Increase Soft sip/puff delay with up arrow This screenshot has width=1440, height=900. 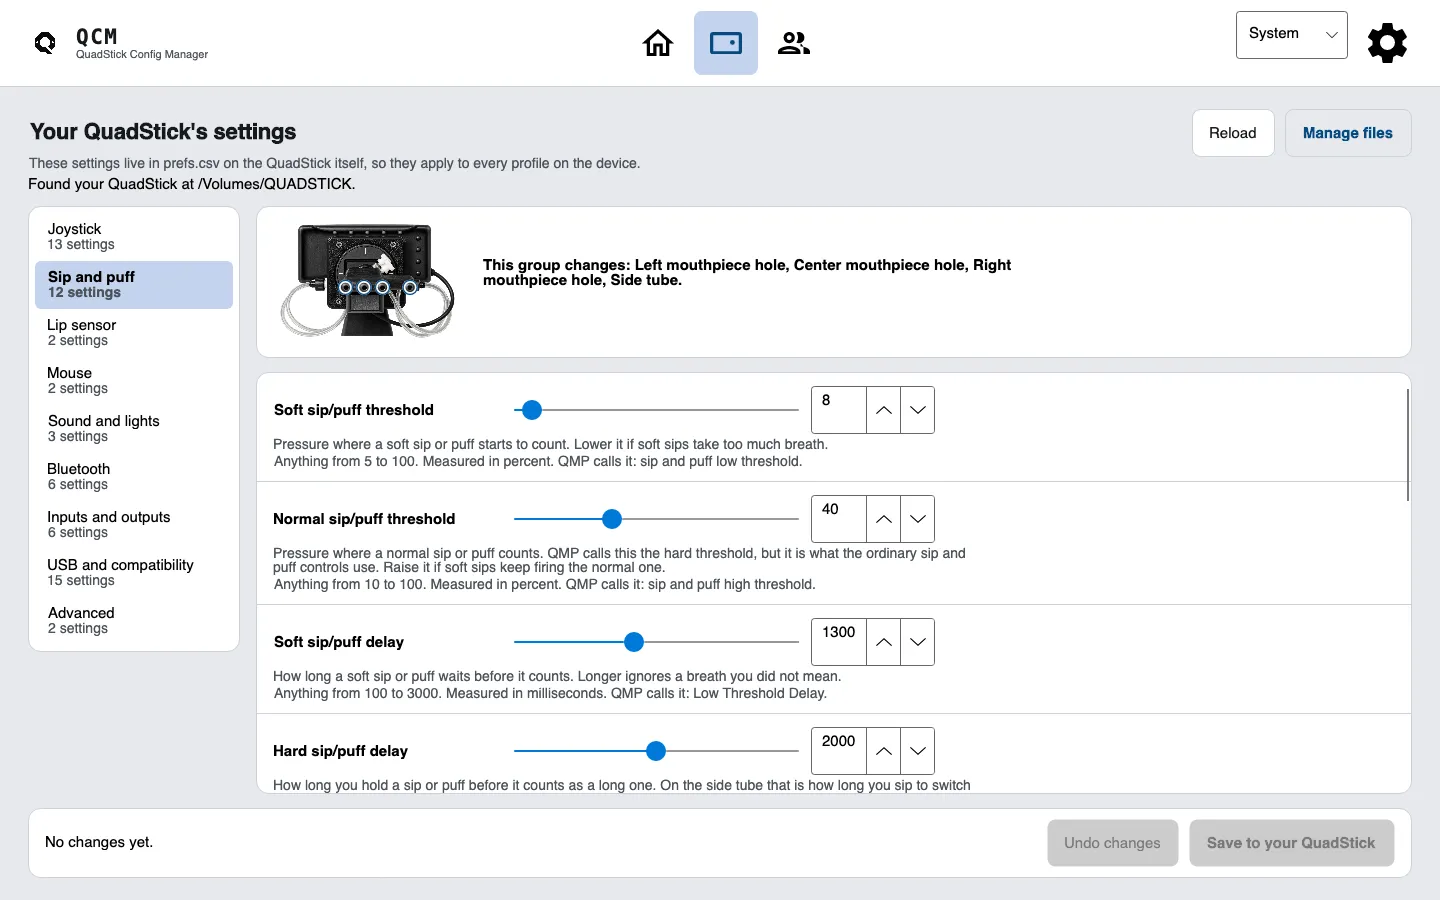click(x=884, y=642)
